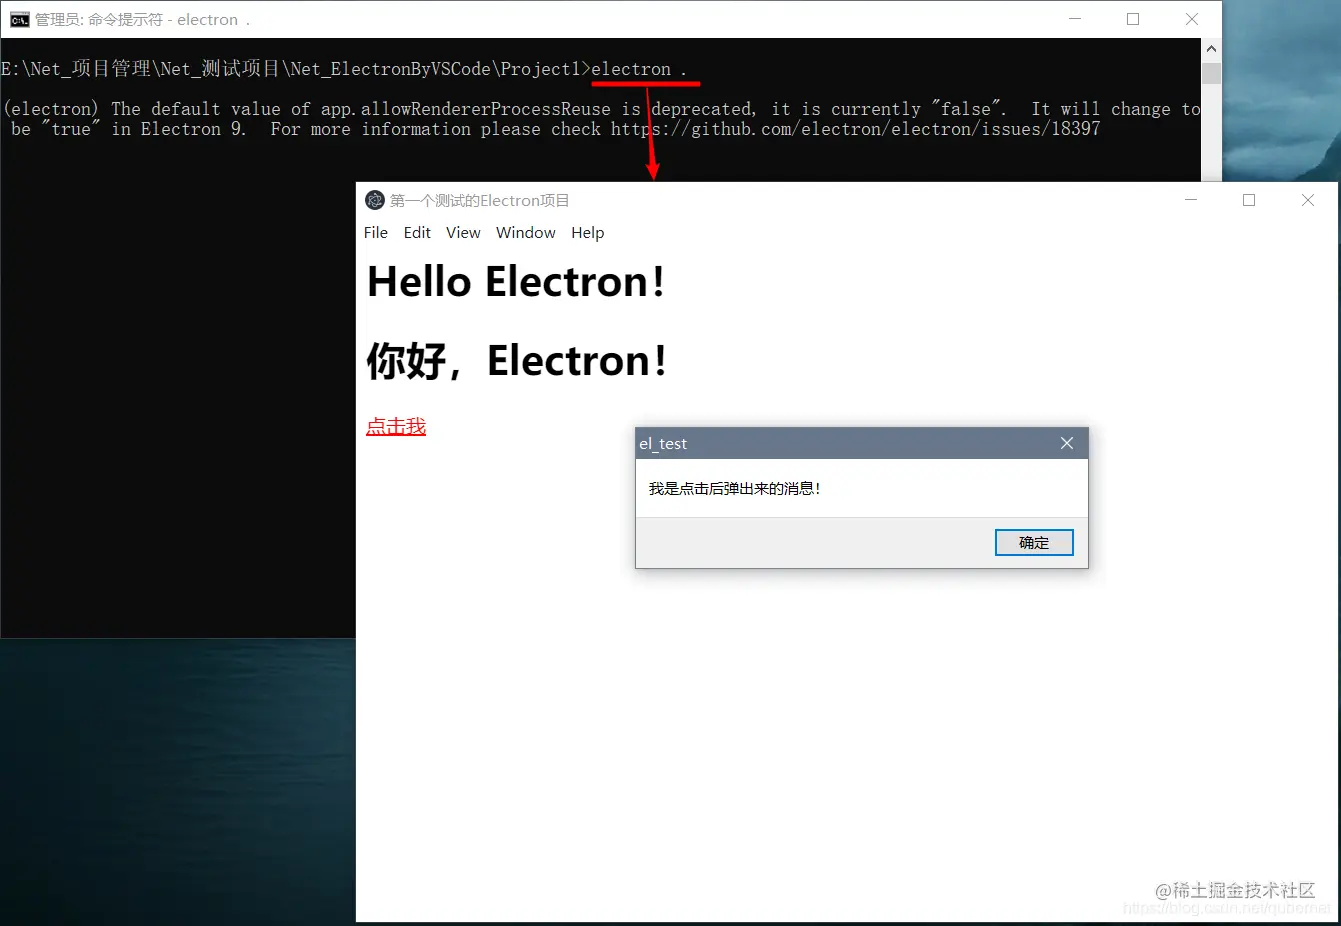Minimize the command prompt window
The image size is (1341, 926).
(1075, 19)
